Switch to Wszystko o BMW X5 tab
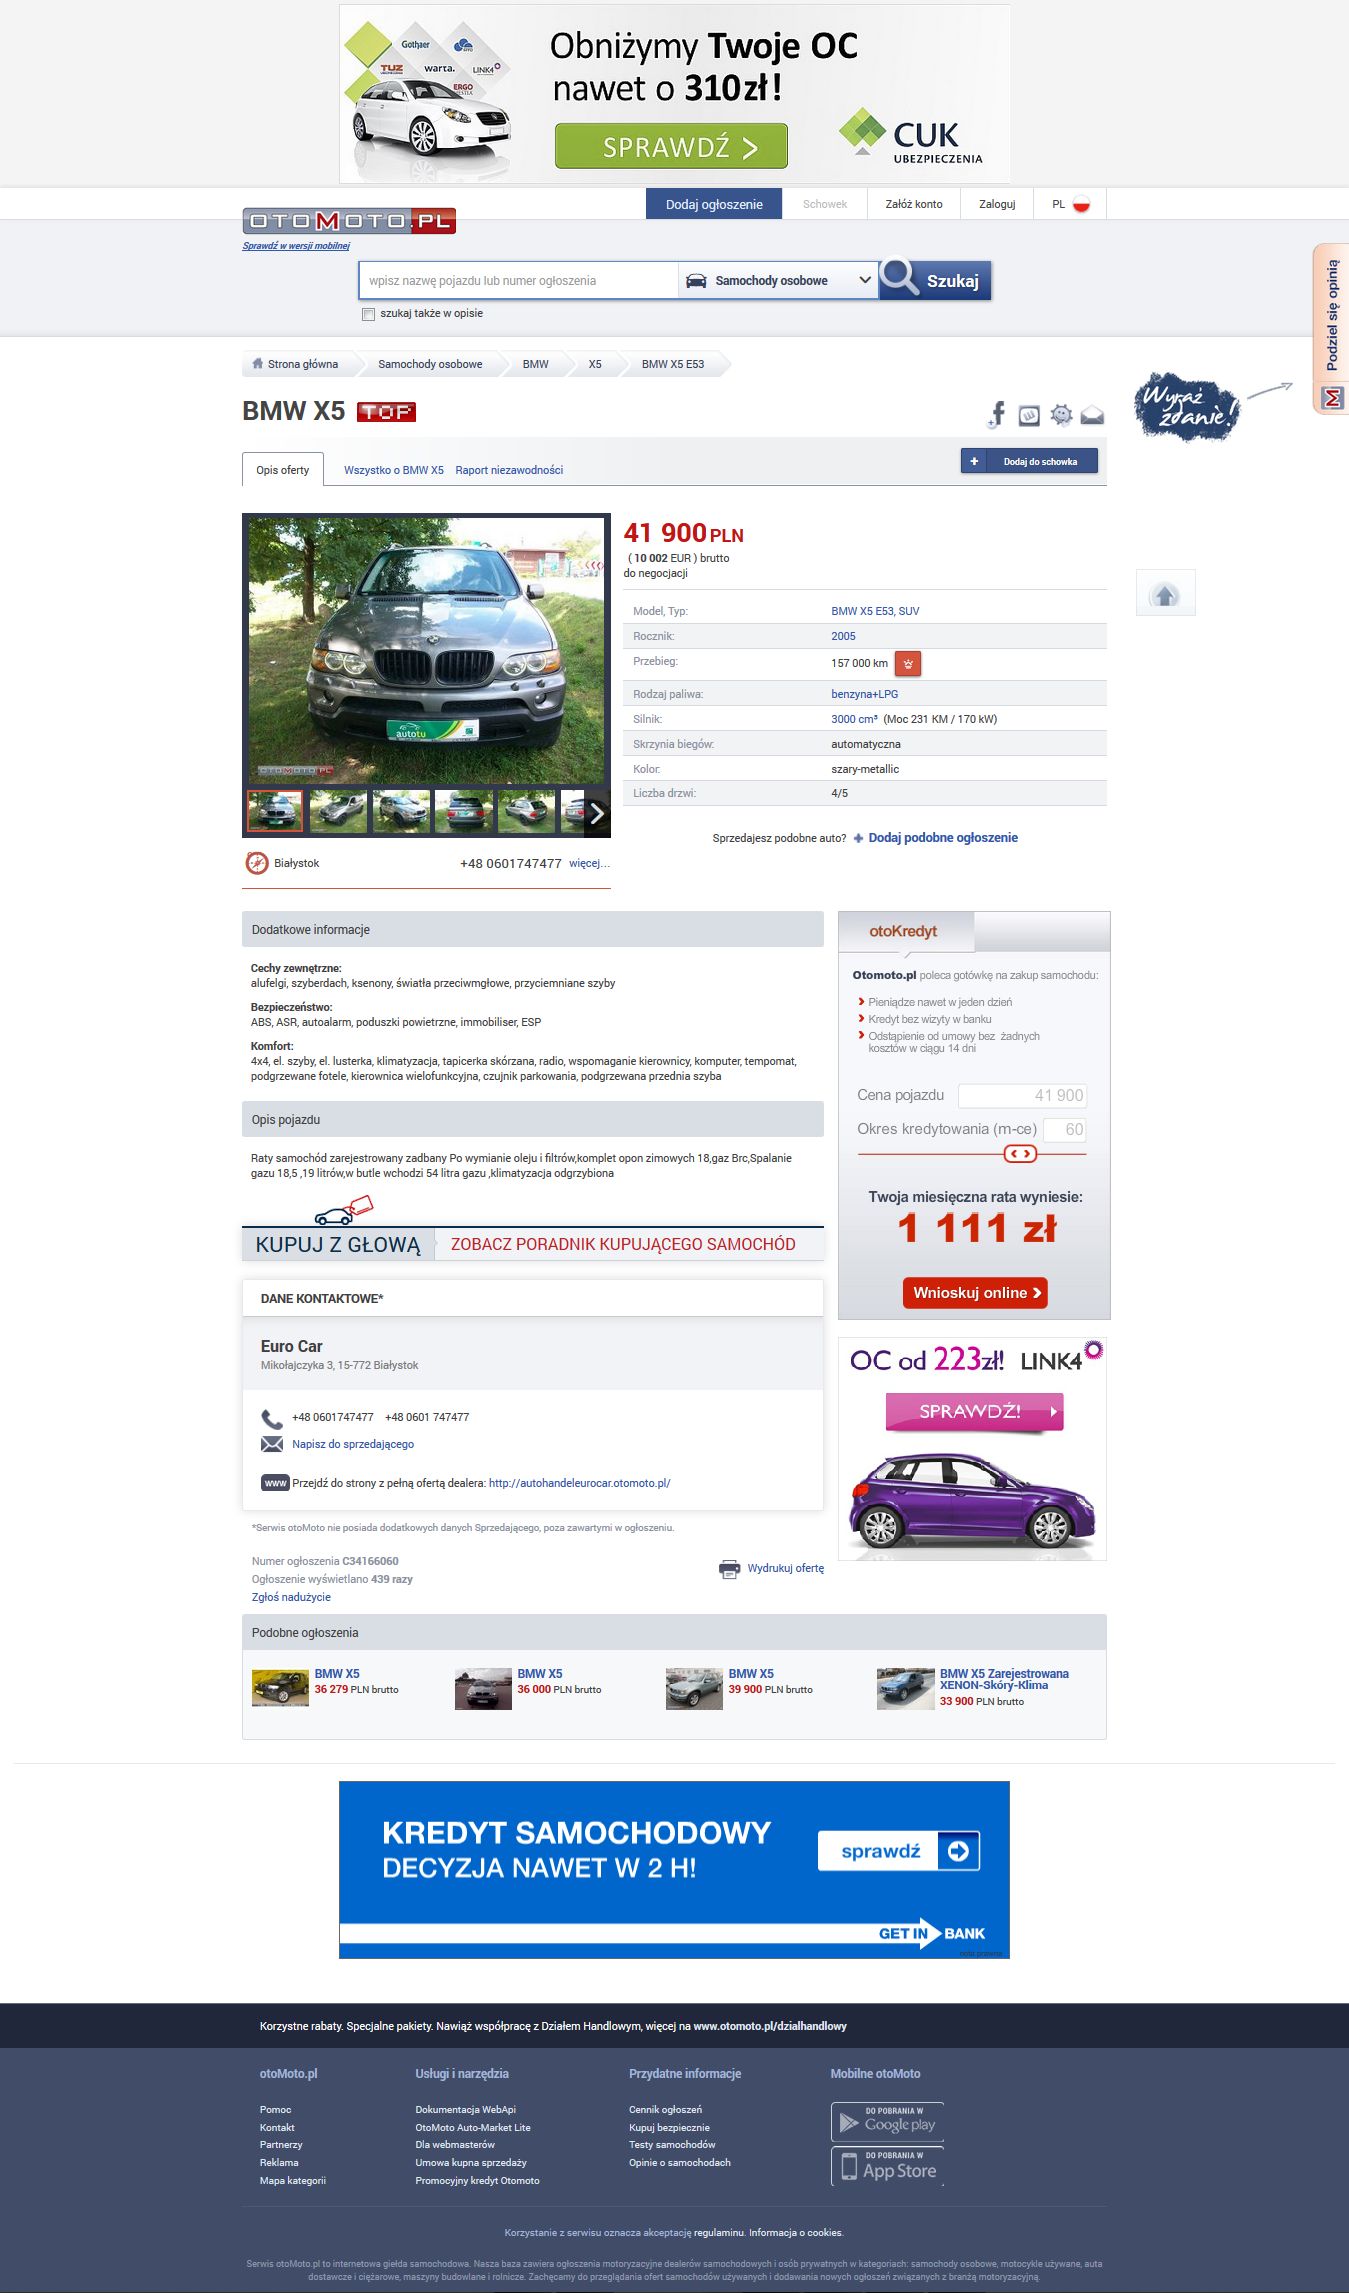This screenshot has height=2293, width=1349. [x=394, y=470]
